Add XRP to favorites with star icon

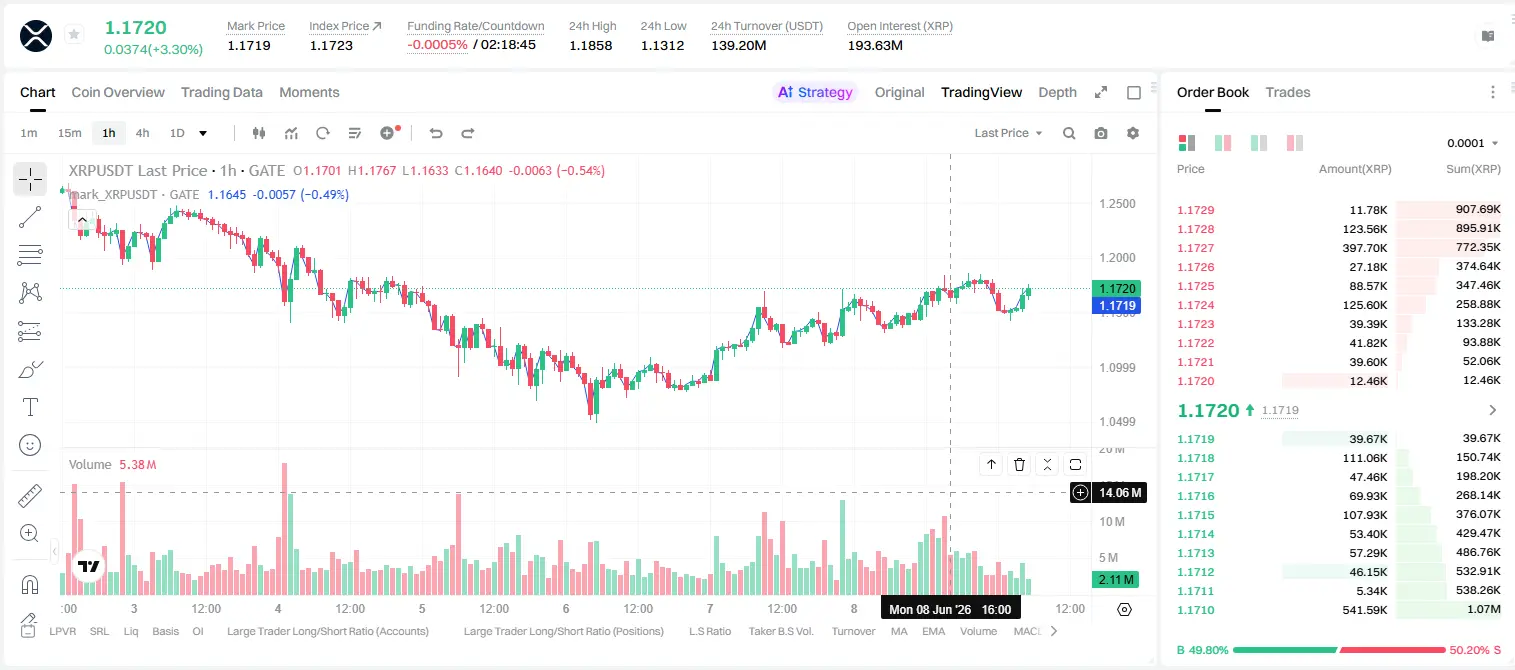point(74,35)
